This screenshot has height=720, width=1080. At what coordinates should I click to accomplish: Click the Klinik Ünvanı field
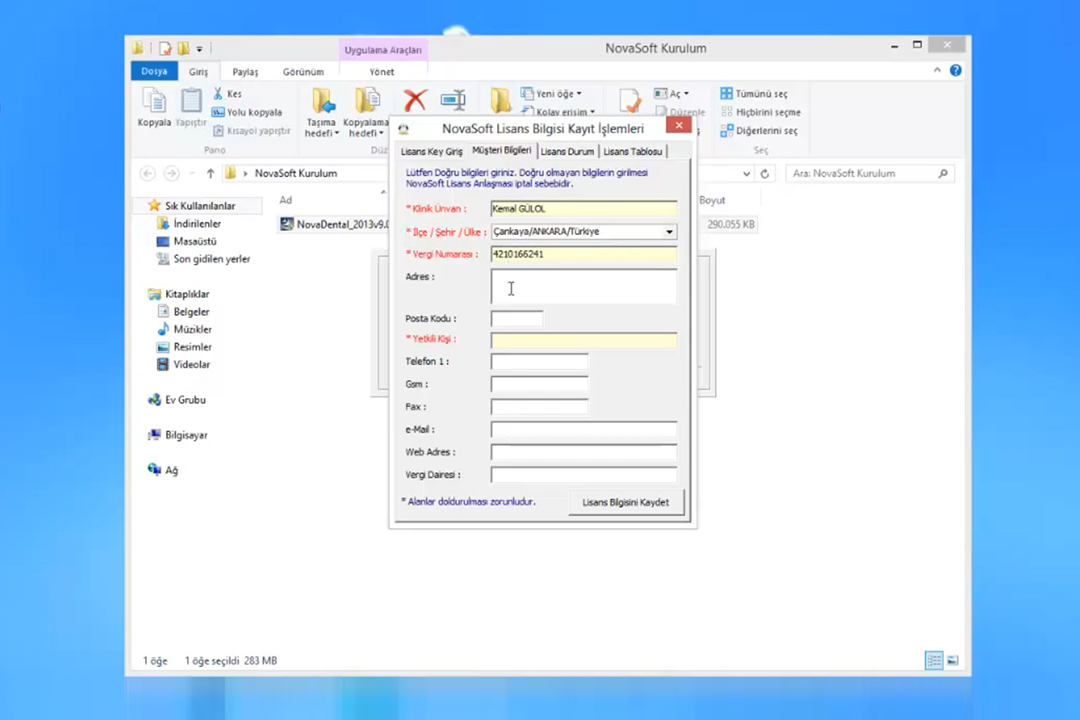coord(583,209)
